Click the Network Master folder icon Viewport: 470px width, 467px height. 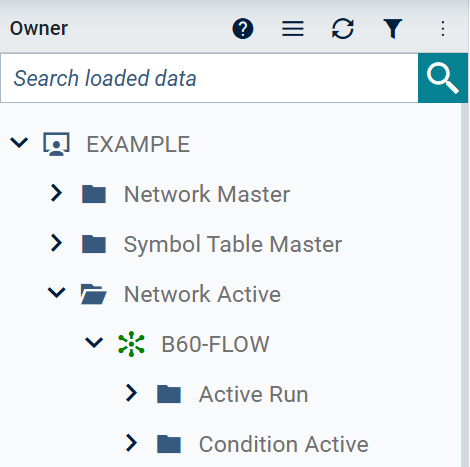click(94, 194)
